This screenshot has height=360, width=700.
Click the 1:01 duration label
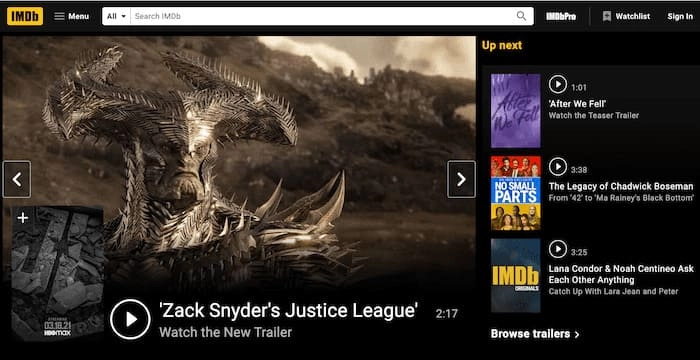point(579,88)
